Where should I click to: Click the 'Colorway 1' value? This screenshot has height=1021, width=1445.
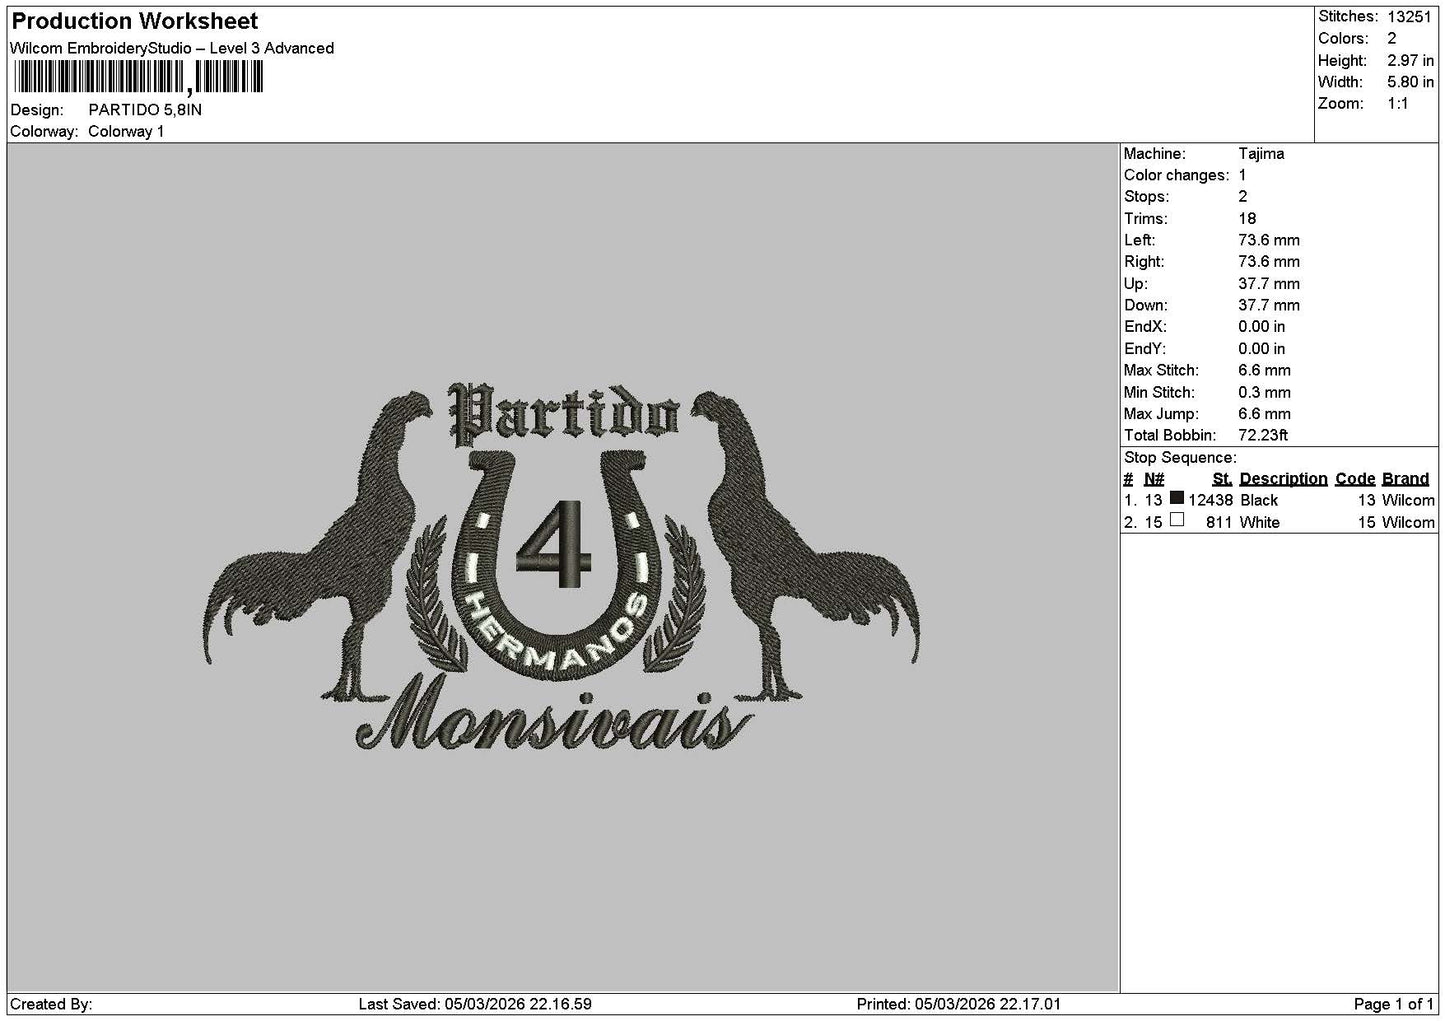click(126, 132)
